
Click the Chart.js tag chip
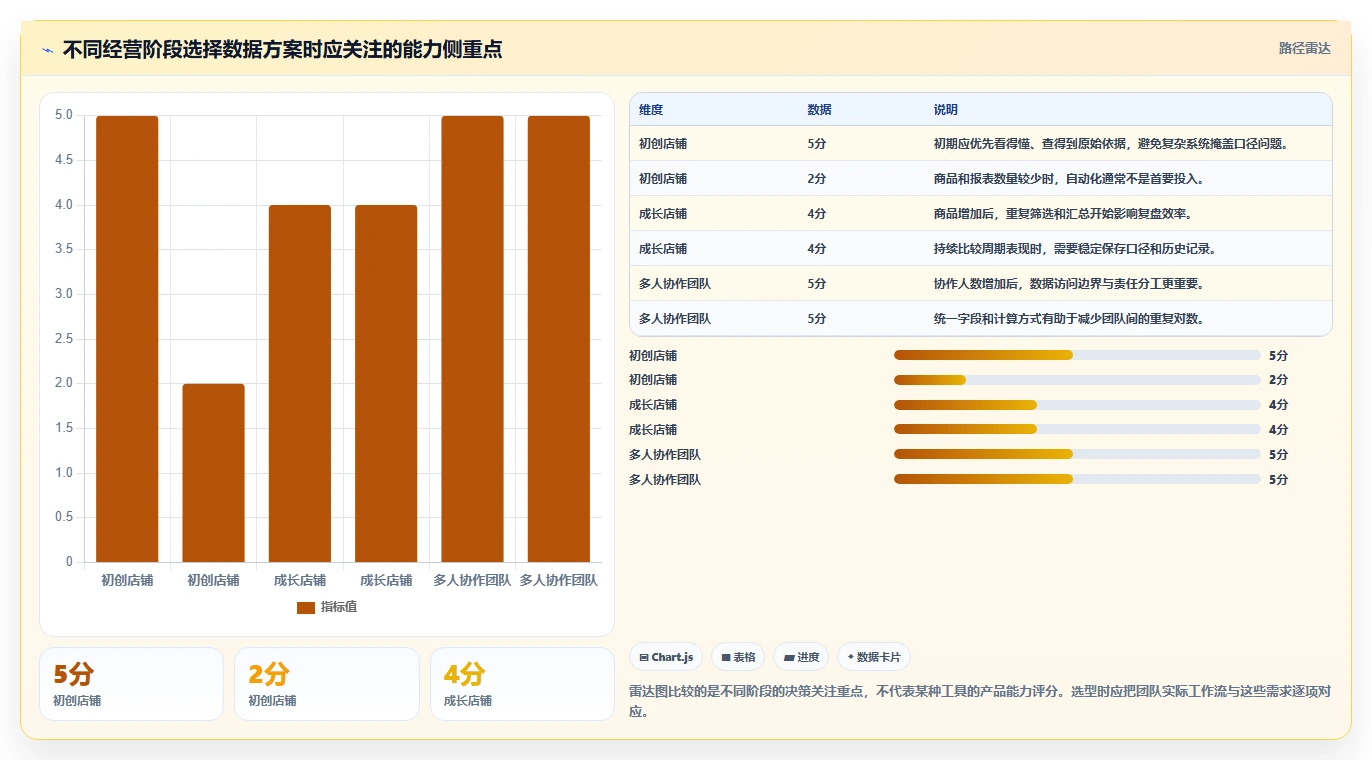click(666, 657)
